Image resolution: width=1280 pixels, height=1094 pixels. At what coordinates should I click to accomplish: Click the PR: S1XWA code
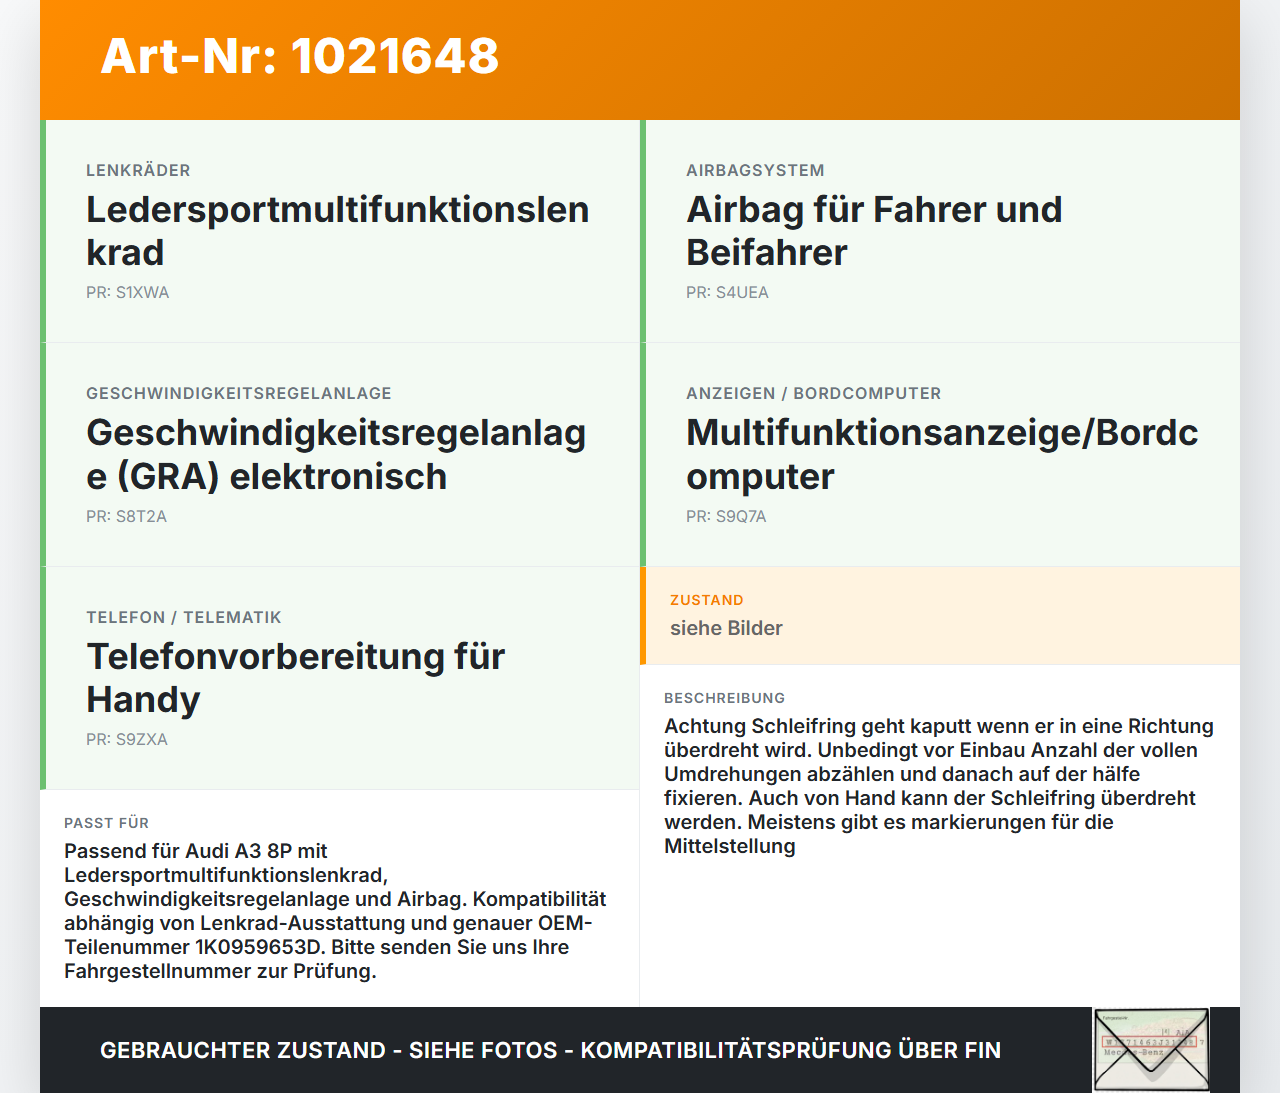(x=128, y=293)
